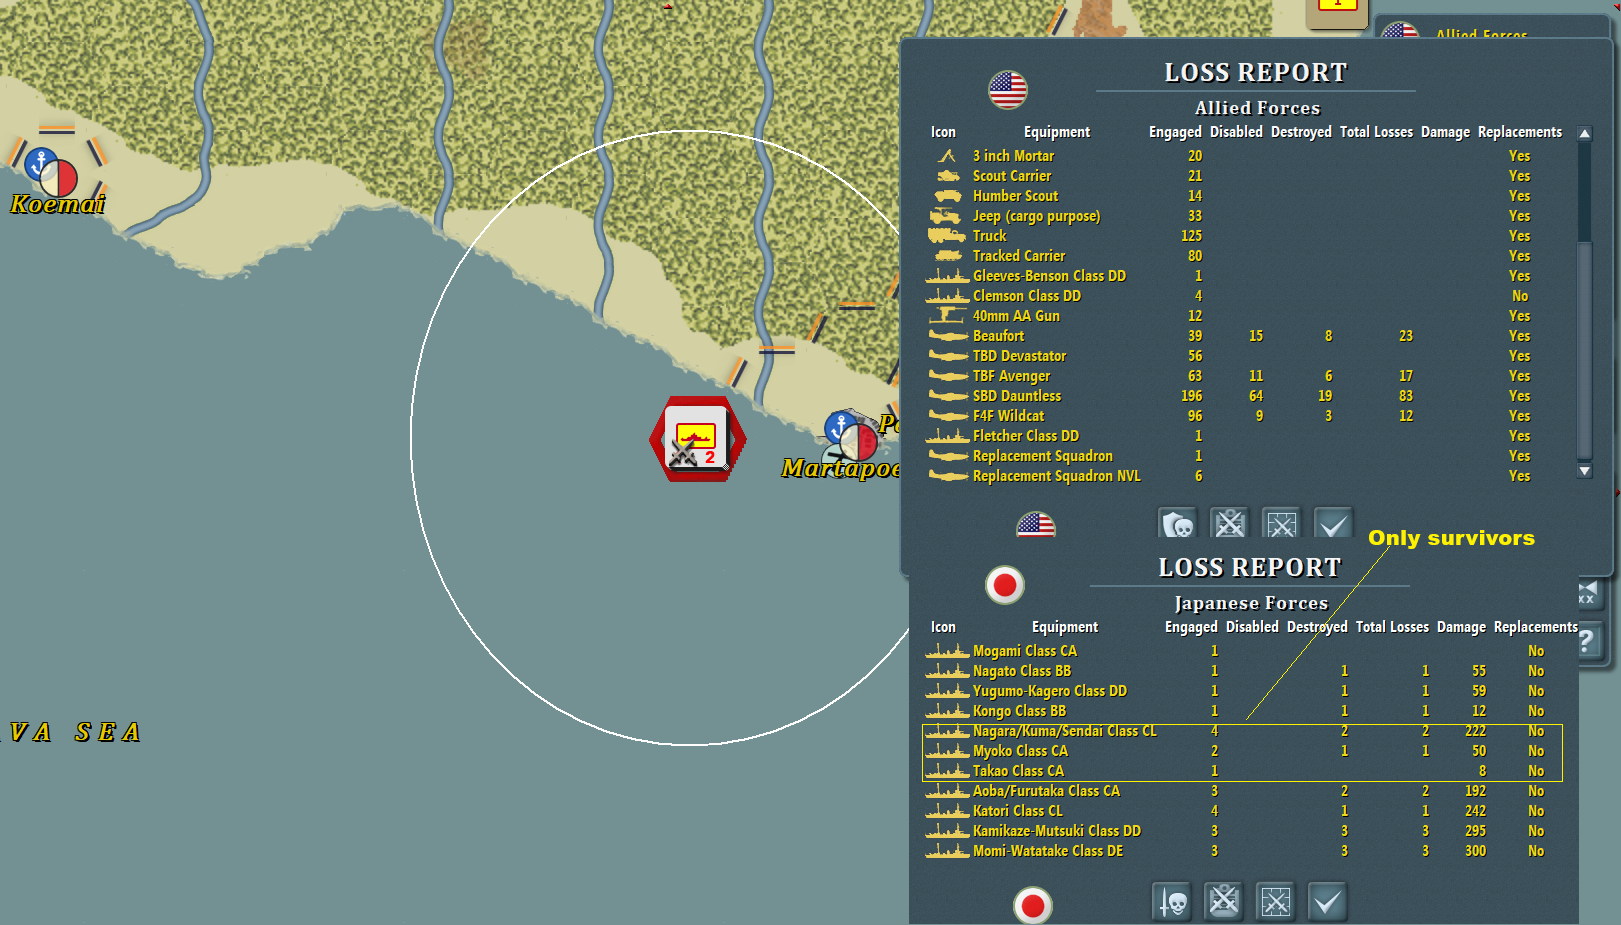Image resolution: width=1621 pixels, height=925 pixels.
Task: Select the Replacement Squadron NVL row
Action: coord(1246,476)
